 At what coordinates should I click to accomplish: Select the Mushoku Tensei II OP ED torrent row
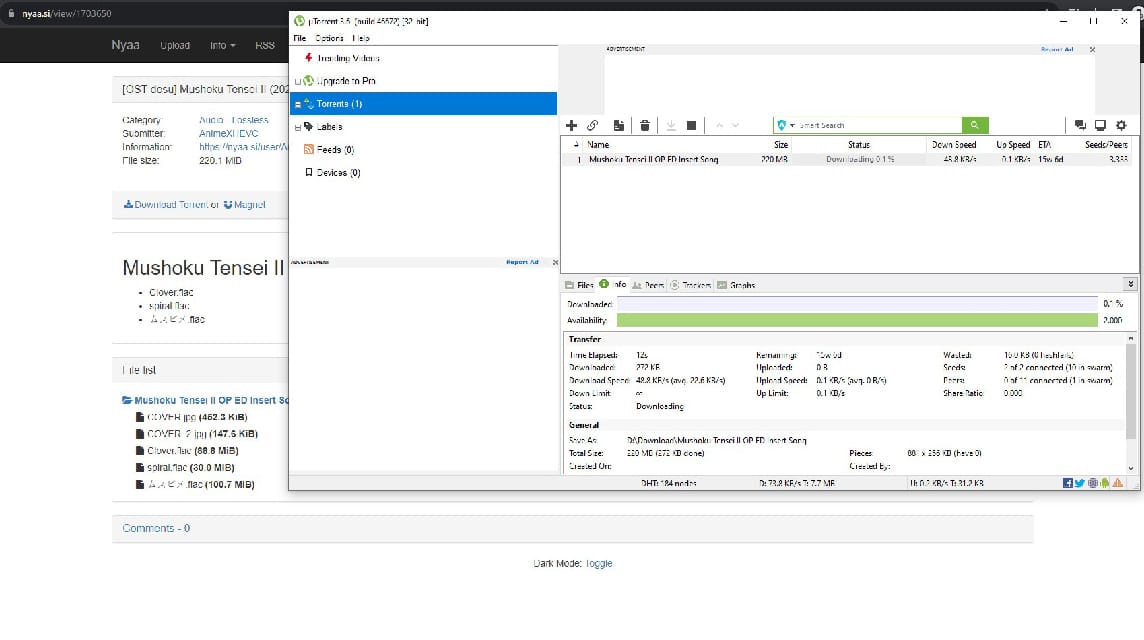846,159
